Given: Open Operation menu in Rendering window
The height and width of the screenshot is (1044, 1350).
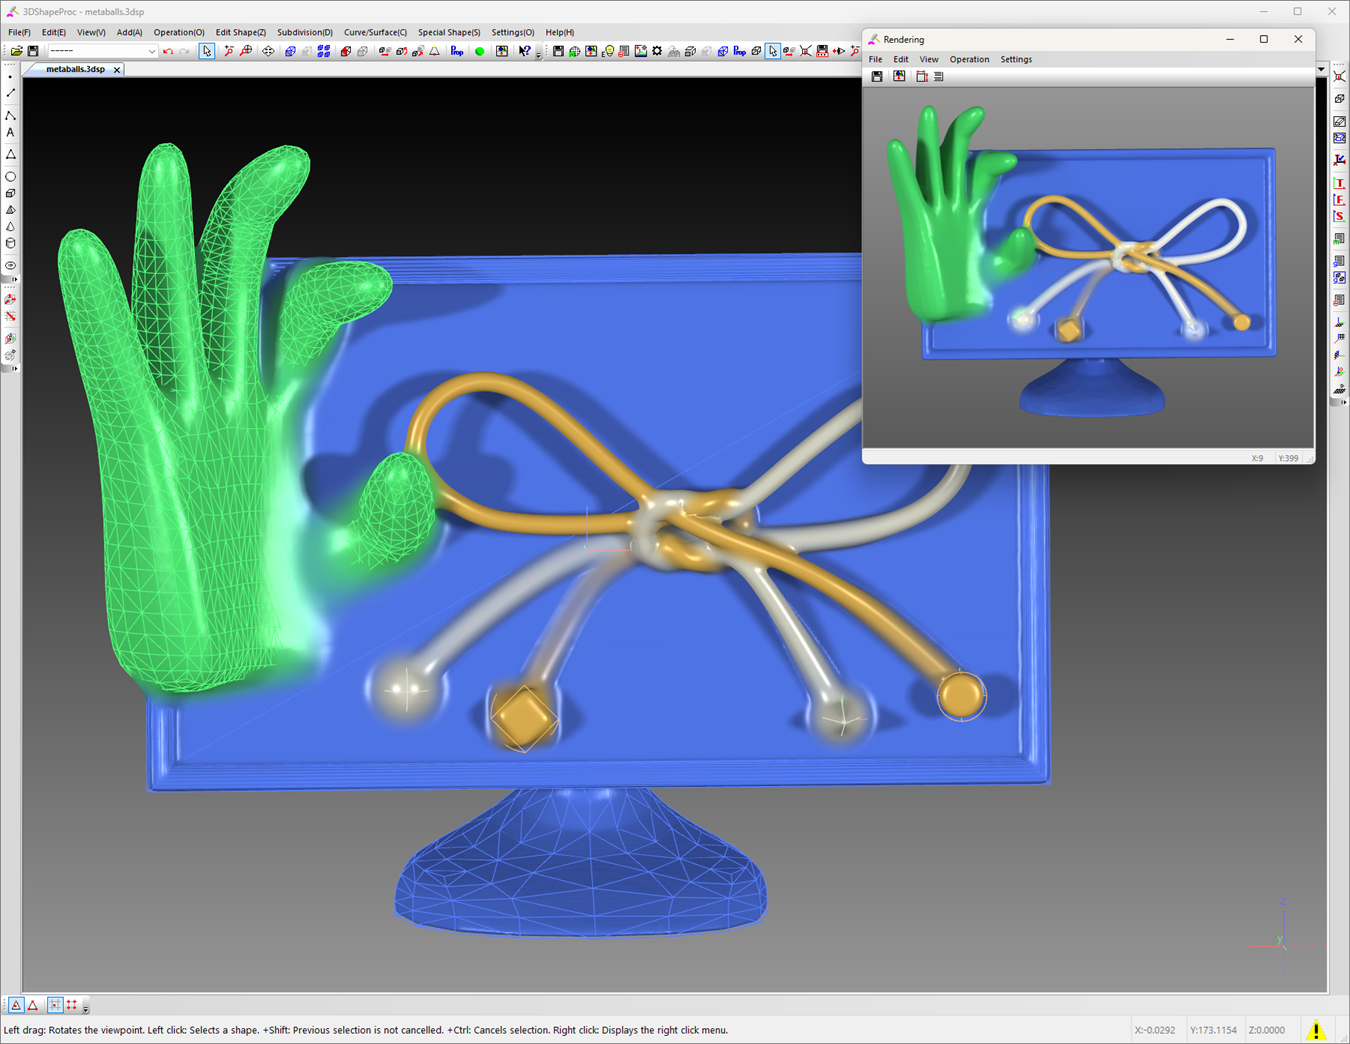Looking at the screenshot, I should pyautogui.click(x=968, y=59).
